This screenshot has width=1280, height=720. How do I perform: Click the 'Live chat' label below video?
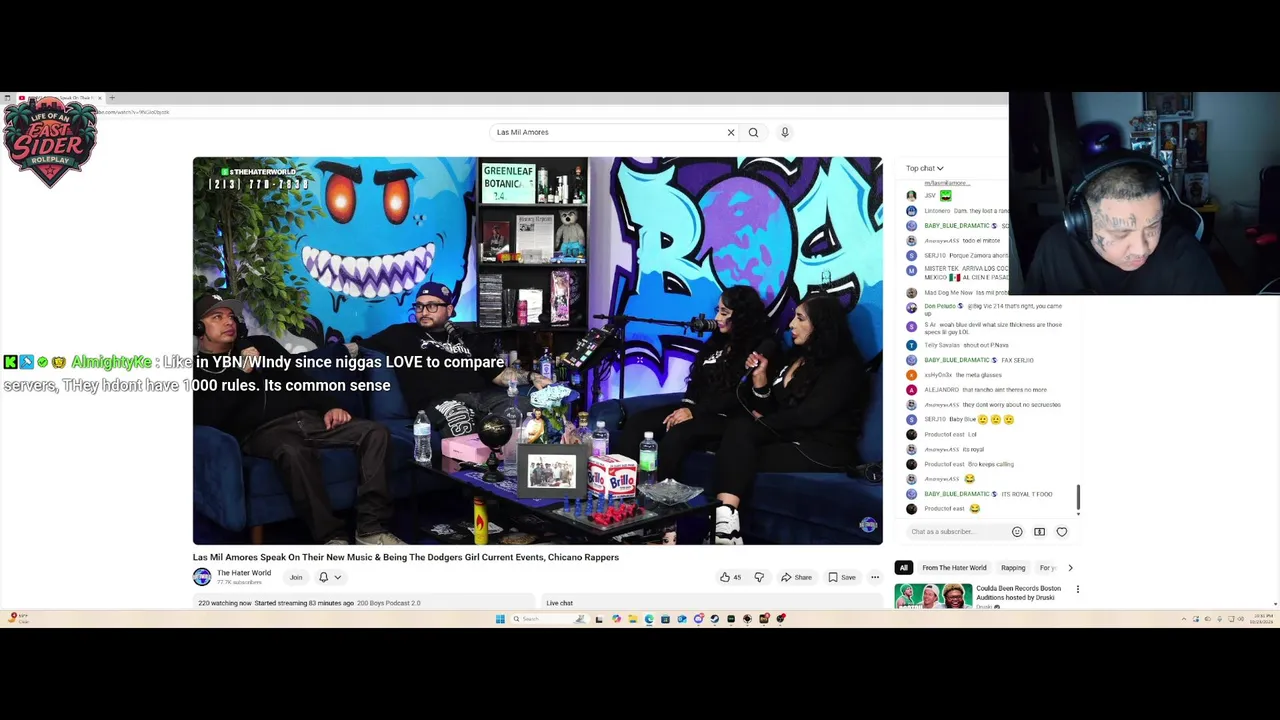point(560,603)
